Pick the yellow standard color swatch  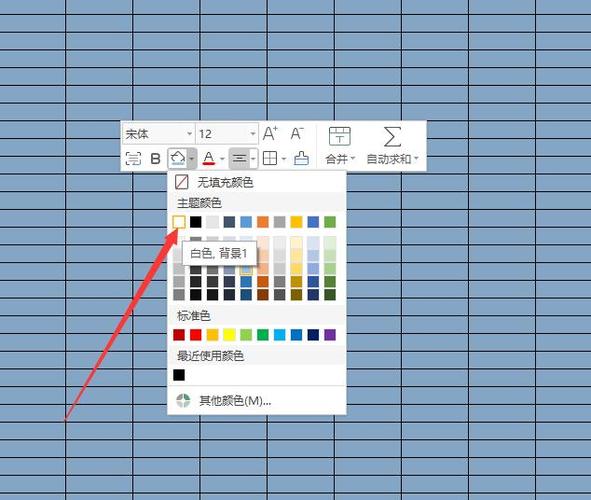[229, 335]
